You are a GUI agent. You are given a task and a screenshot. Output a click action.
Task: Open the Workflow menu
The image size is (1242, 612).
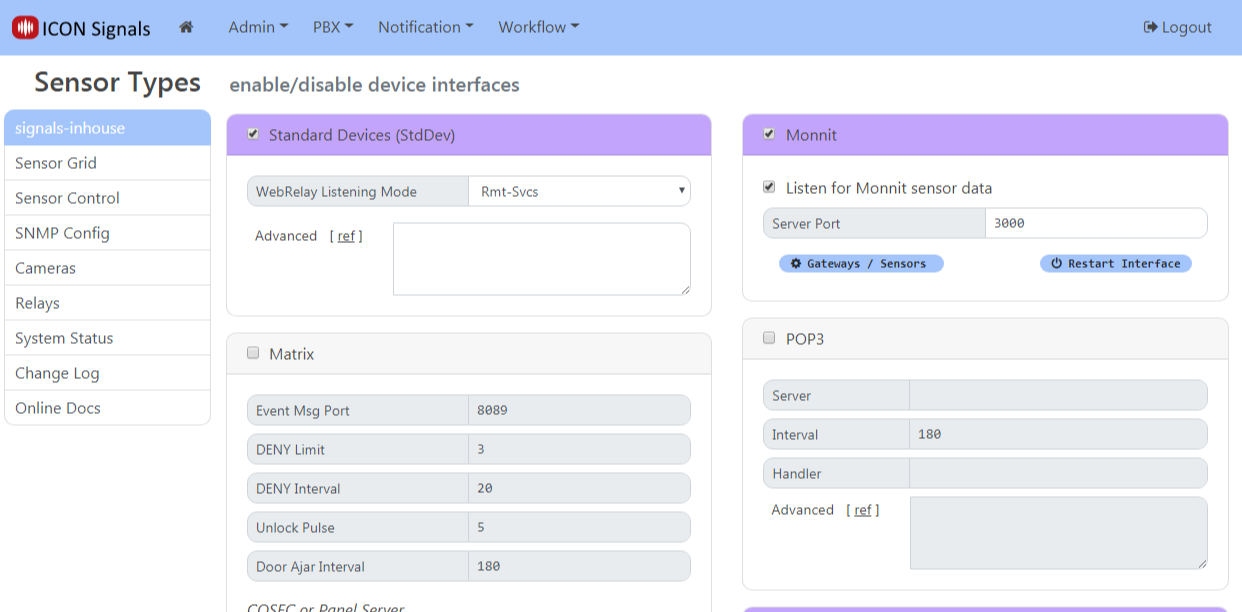click(x=538, y=27)
